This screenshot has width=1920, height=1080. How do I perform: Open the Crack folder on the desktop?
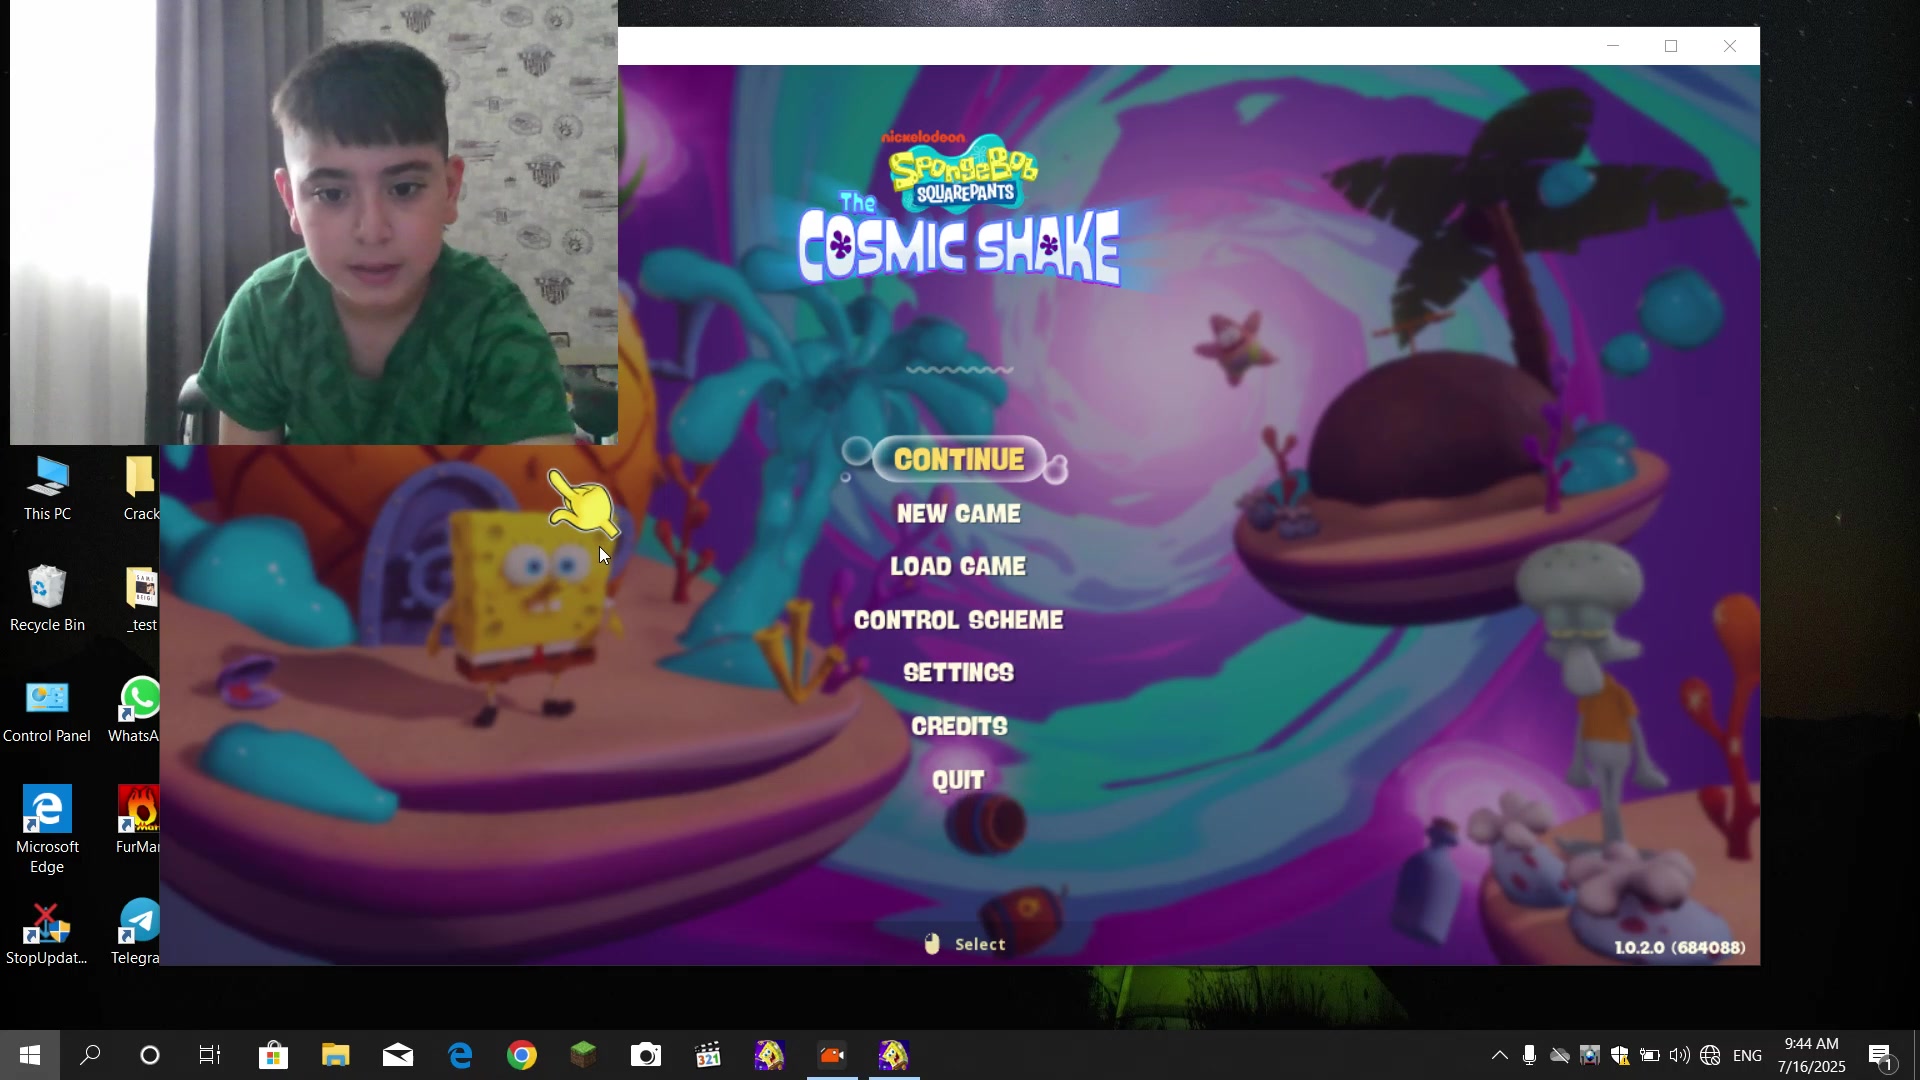(x=141, y=489)
